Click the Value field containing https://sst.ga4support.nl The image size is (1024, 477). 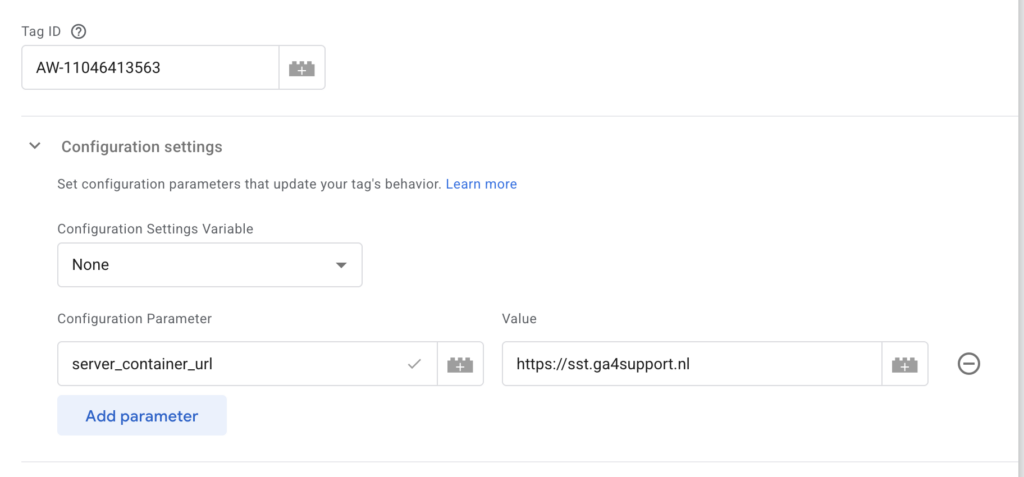[x=690, y=365]
